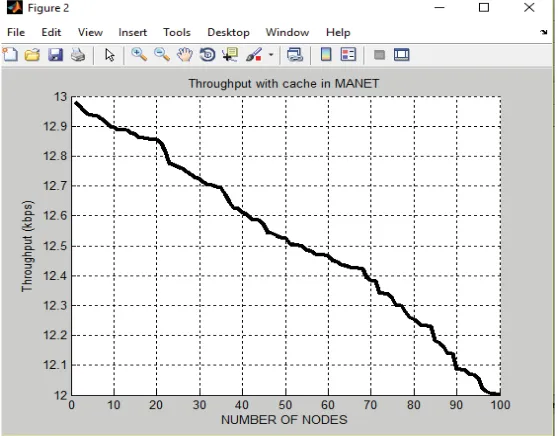This screenshot has width=558, height=436.
Task: Click the y-axis label Throughput (kbps)
Action: click(x=27, y=246)
